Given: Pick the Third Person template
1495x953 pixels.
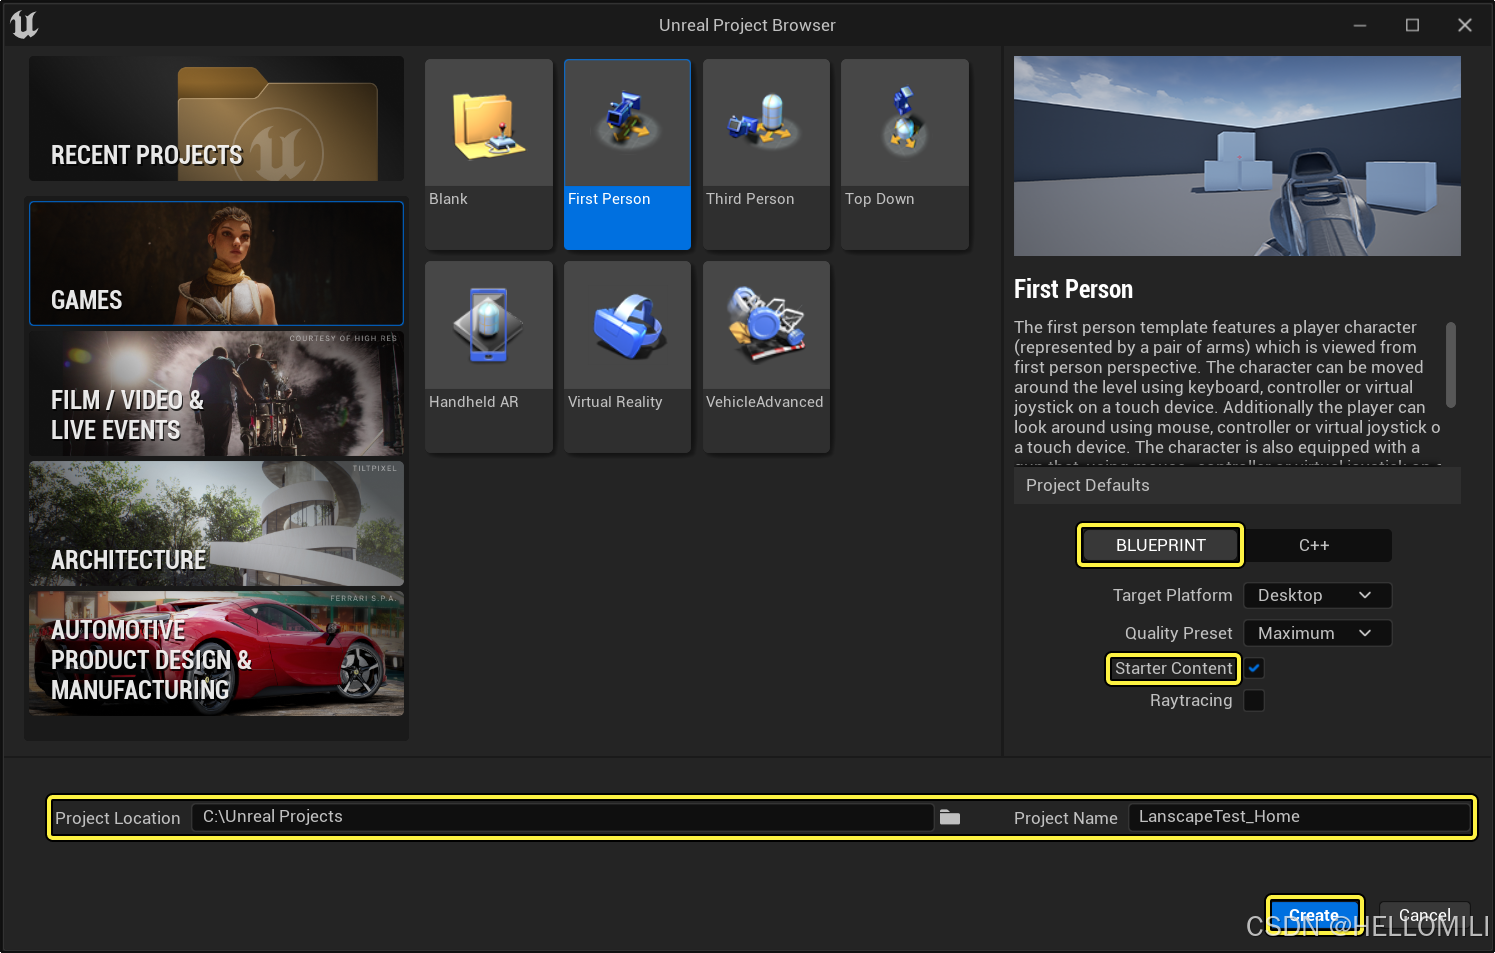Looking at the screenshot, I should pyautogui.click(x=766, y=154).
